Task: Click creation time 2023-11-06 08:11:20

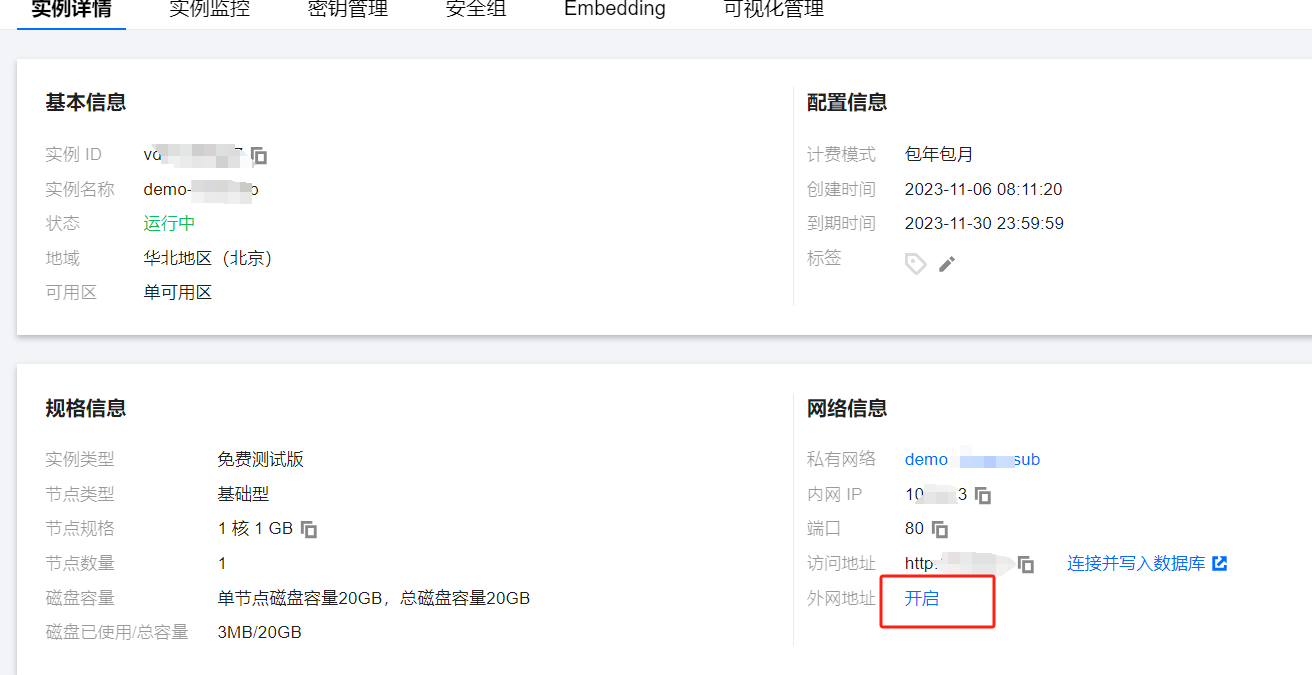Action: [983, 189]
